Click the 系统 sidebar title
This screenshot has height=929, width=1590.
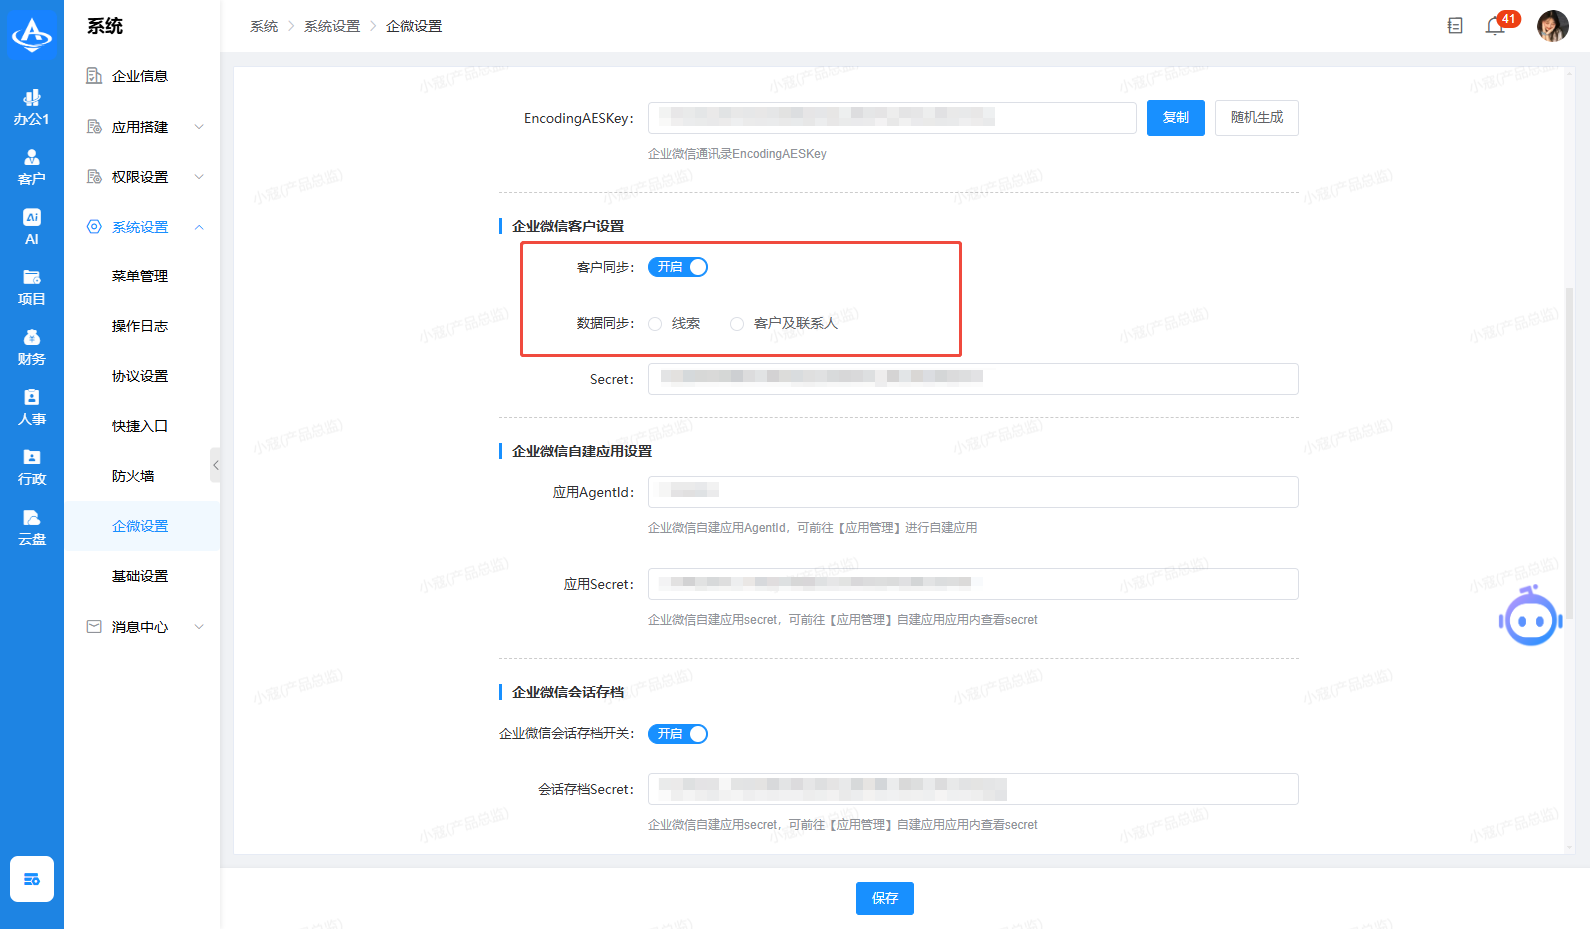pyautogui.click(x=105, y=26)
